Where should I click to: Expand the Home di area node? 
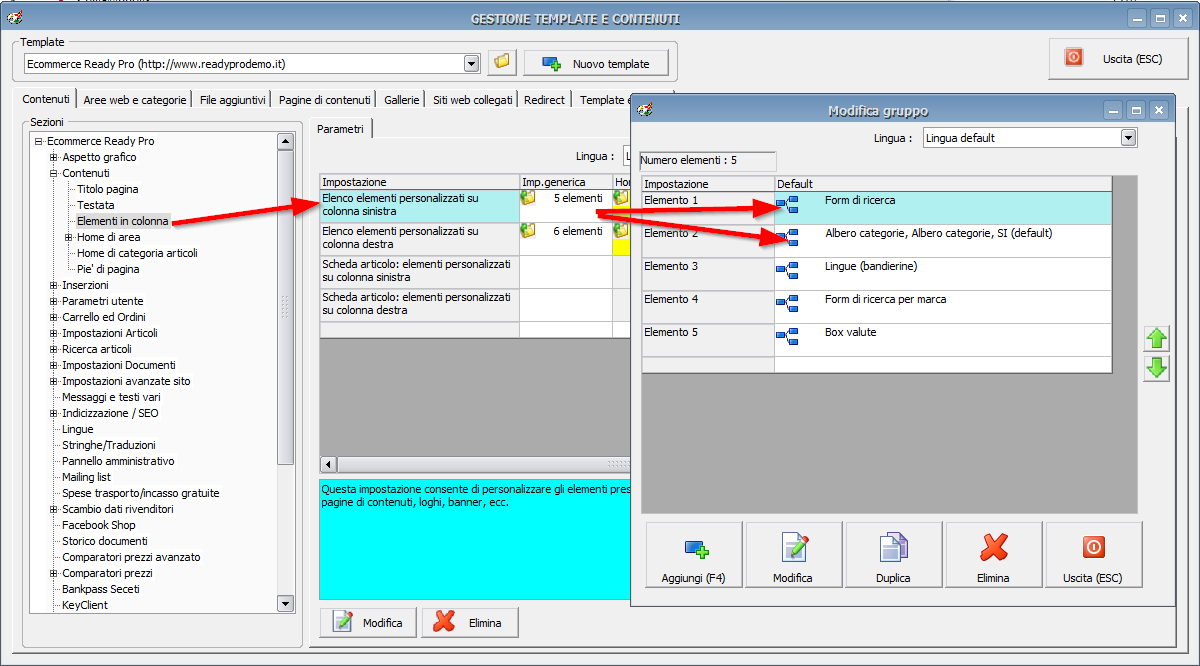(69, 237)
